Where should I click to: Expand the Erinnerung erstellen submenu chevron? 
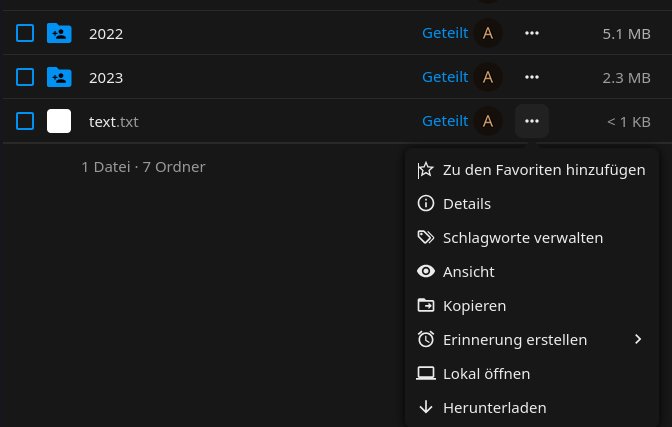tap(638, 340)
